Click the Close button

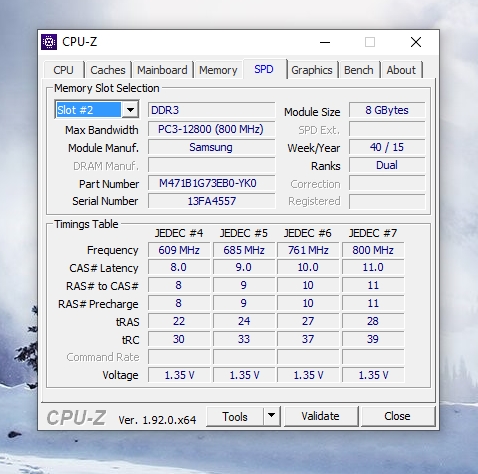(397, 416)
